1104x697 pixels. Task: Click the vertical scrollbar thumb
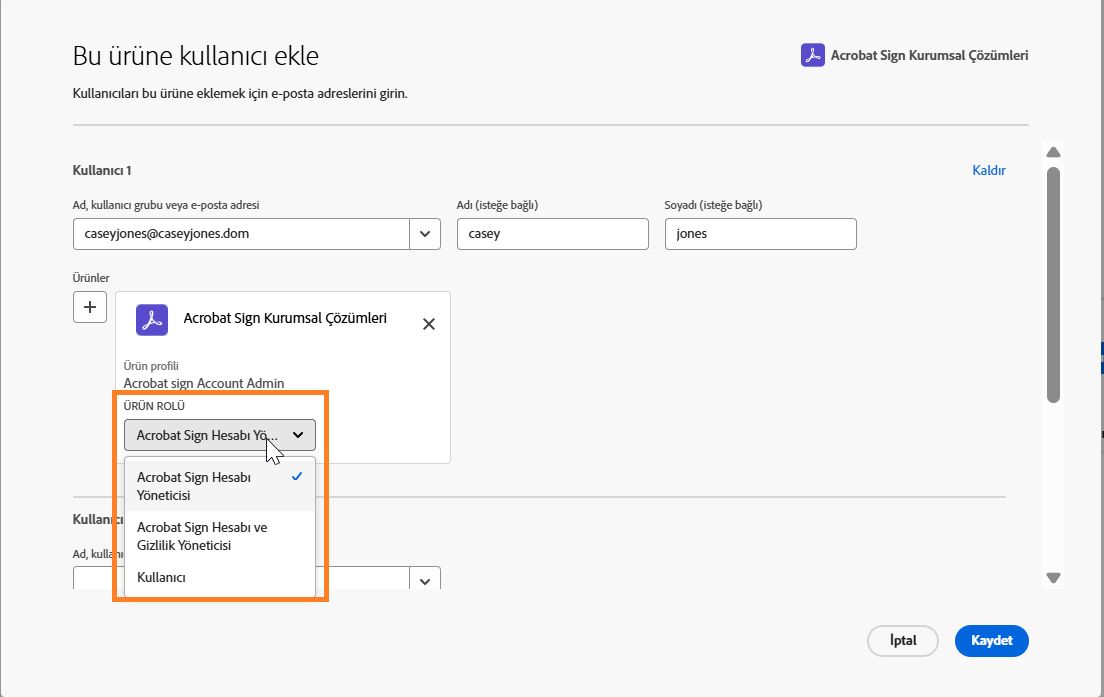click(1053, 285)
